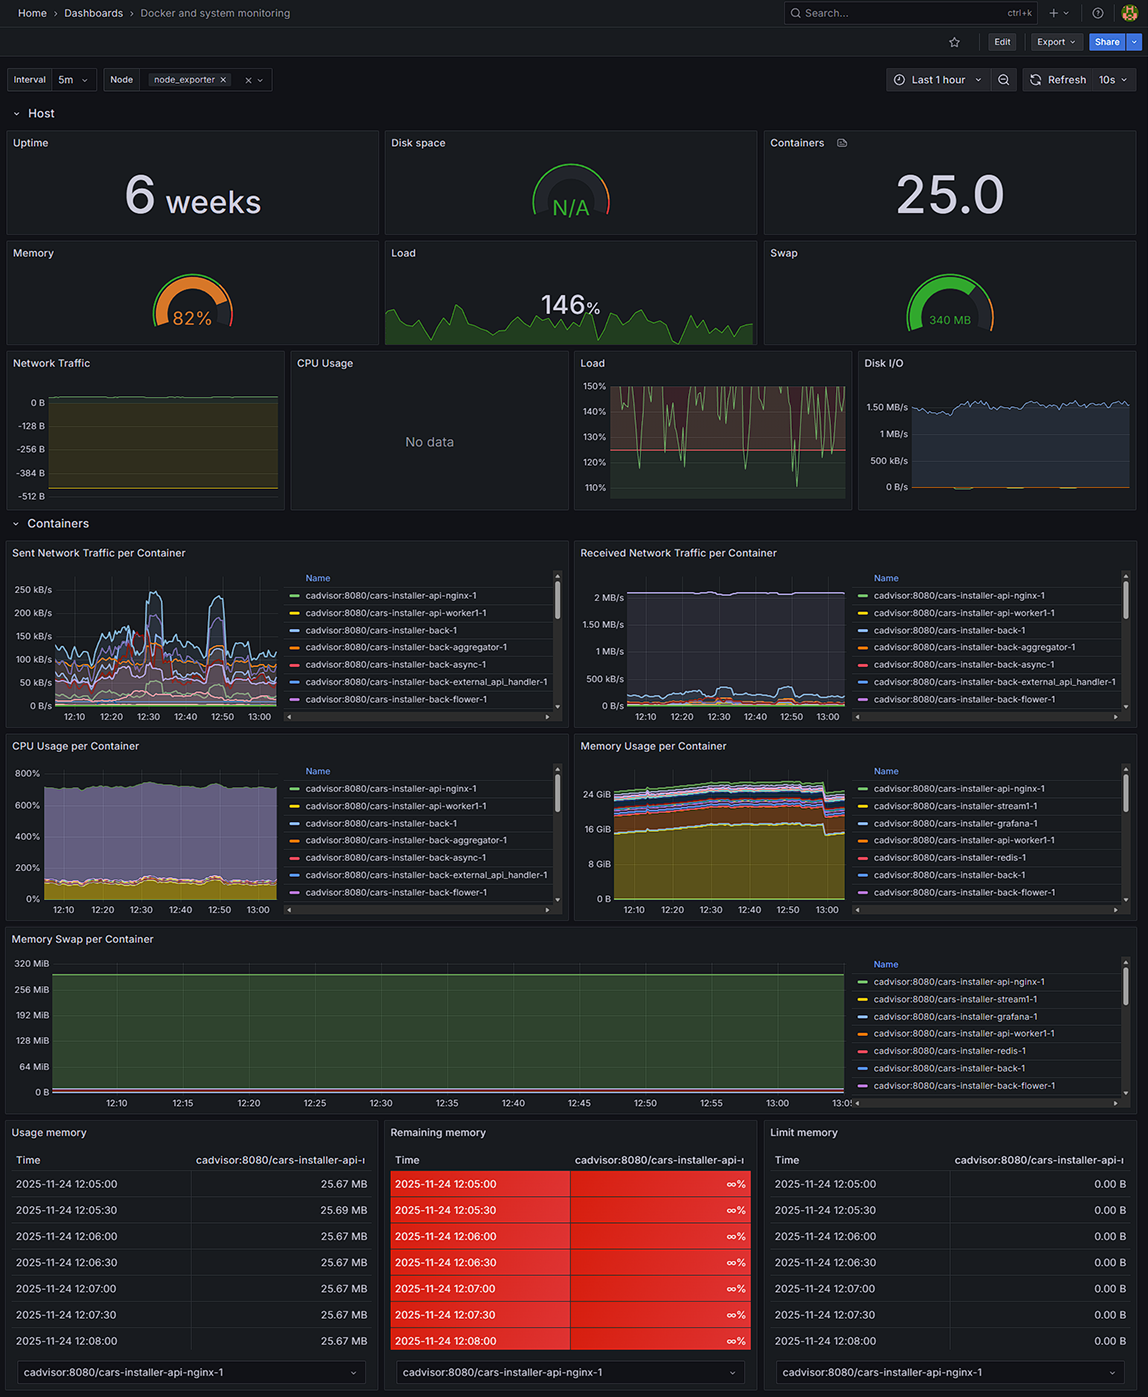
Task: Toggle cars-installer-redis-1 in Memory Usage legend
Action: click(x=952, y=857)
